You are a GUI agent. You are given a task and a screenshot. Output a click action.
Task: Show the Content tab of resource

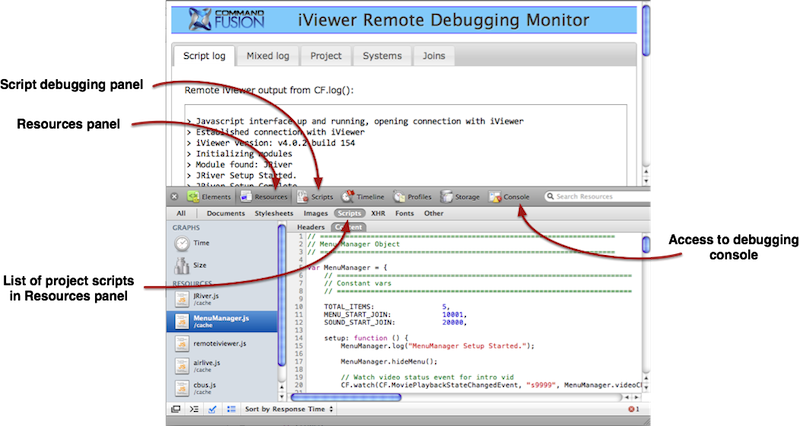pyautogui.click(x=349, y=227)
